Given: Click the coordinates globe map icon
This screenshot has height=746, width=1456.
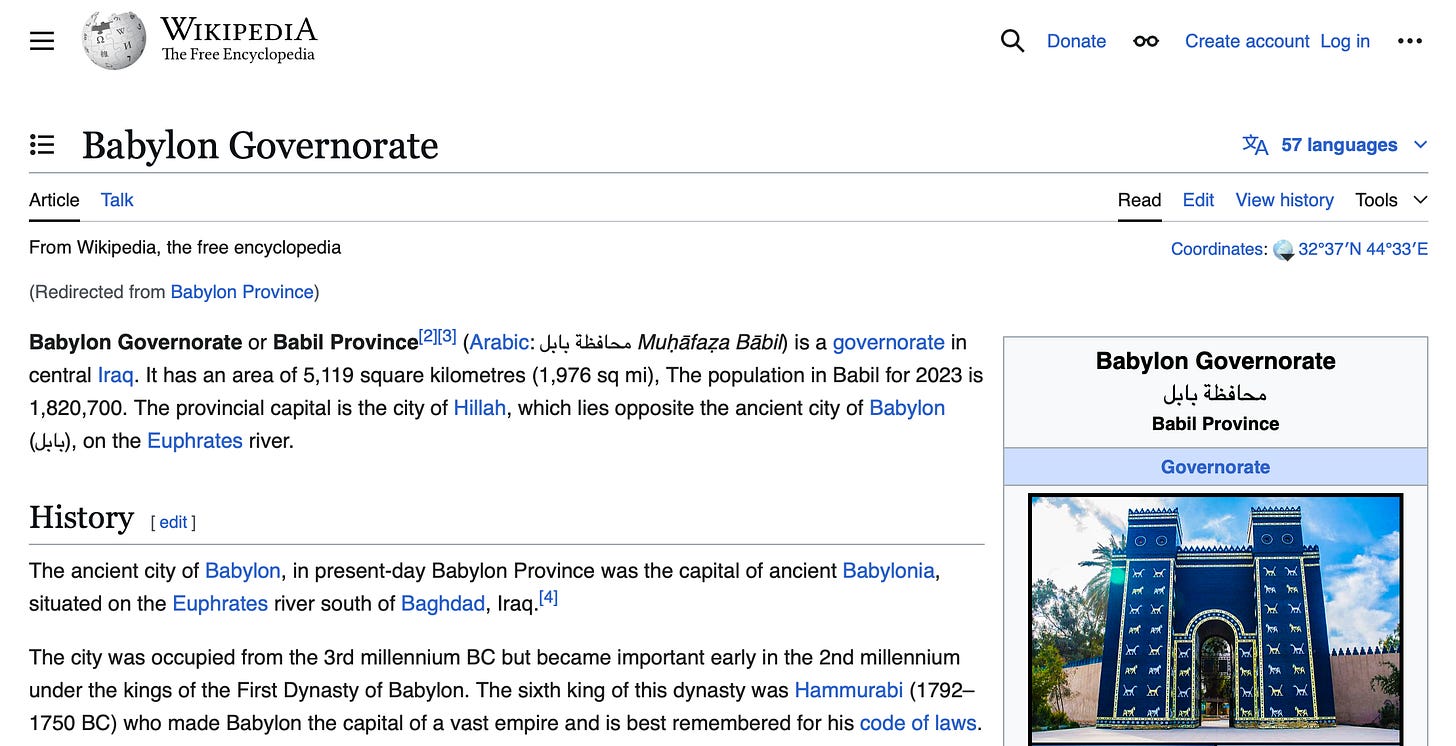Looking at the screenshot, I should [1284, 249].
